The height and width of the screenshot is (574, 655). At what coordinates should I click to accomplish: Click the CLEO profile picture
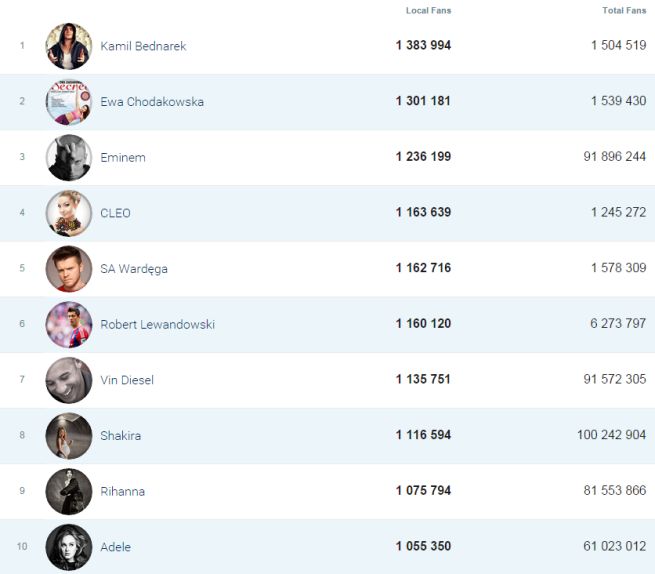(68, 213)
